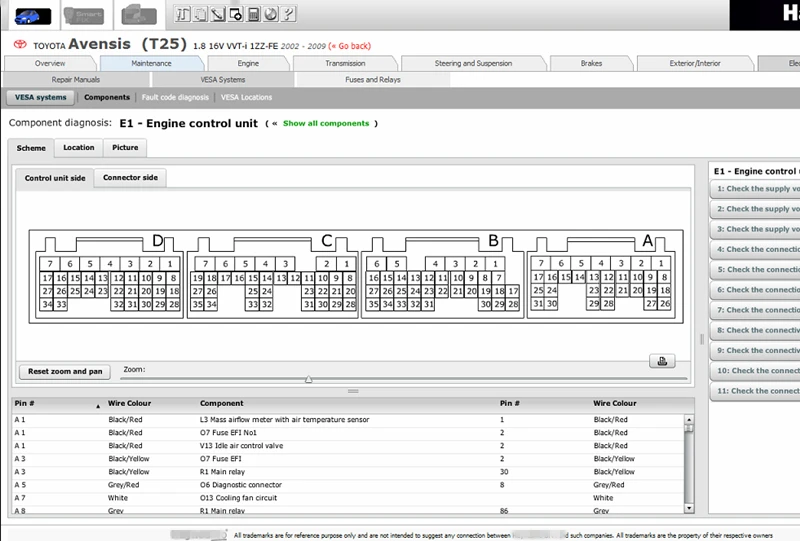
Task: Open the Location tab
Action: click(x=78, y=148)
